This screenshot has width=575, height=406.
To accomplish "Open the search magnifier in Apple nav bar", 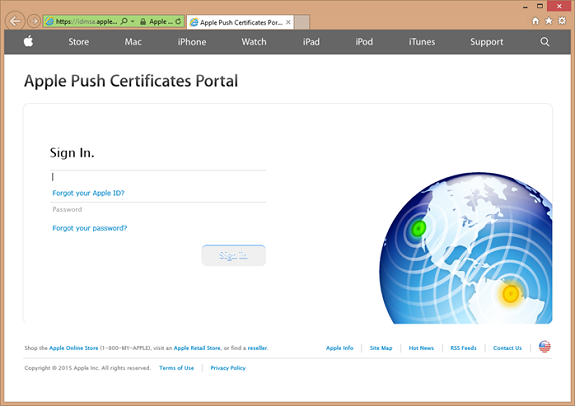I will pos(545,42).
